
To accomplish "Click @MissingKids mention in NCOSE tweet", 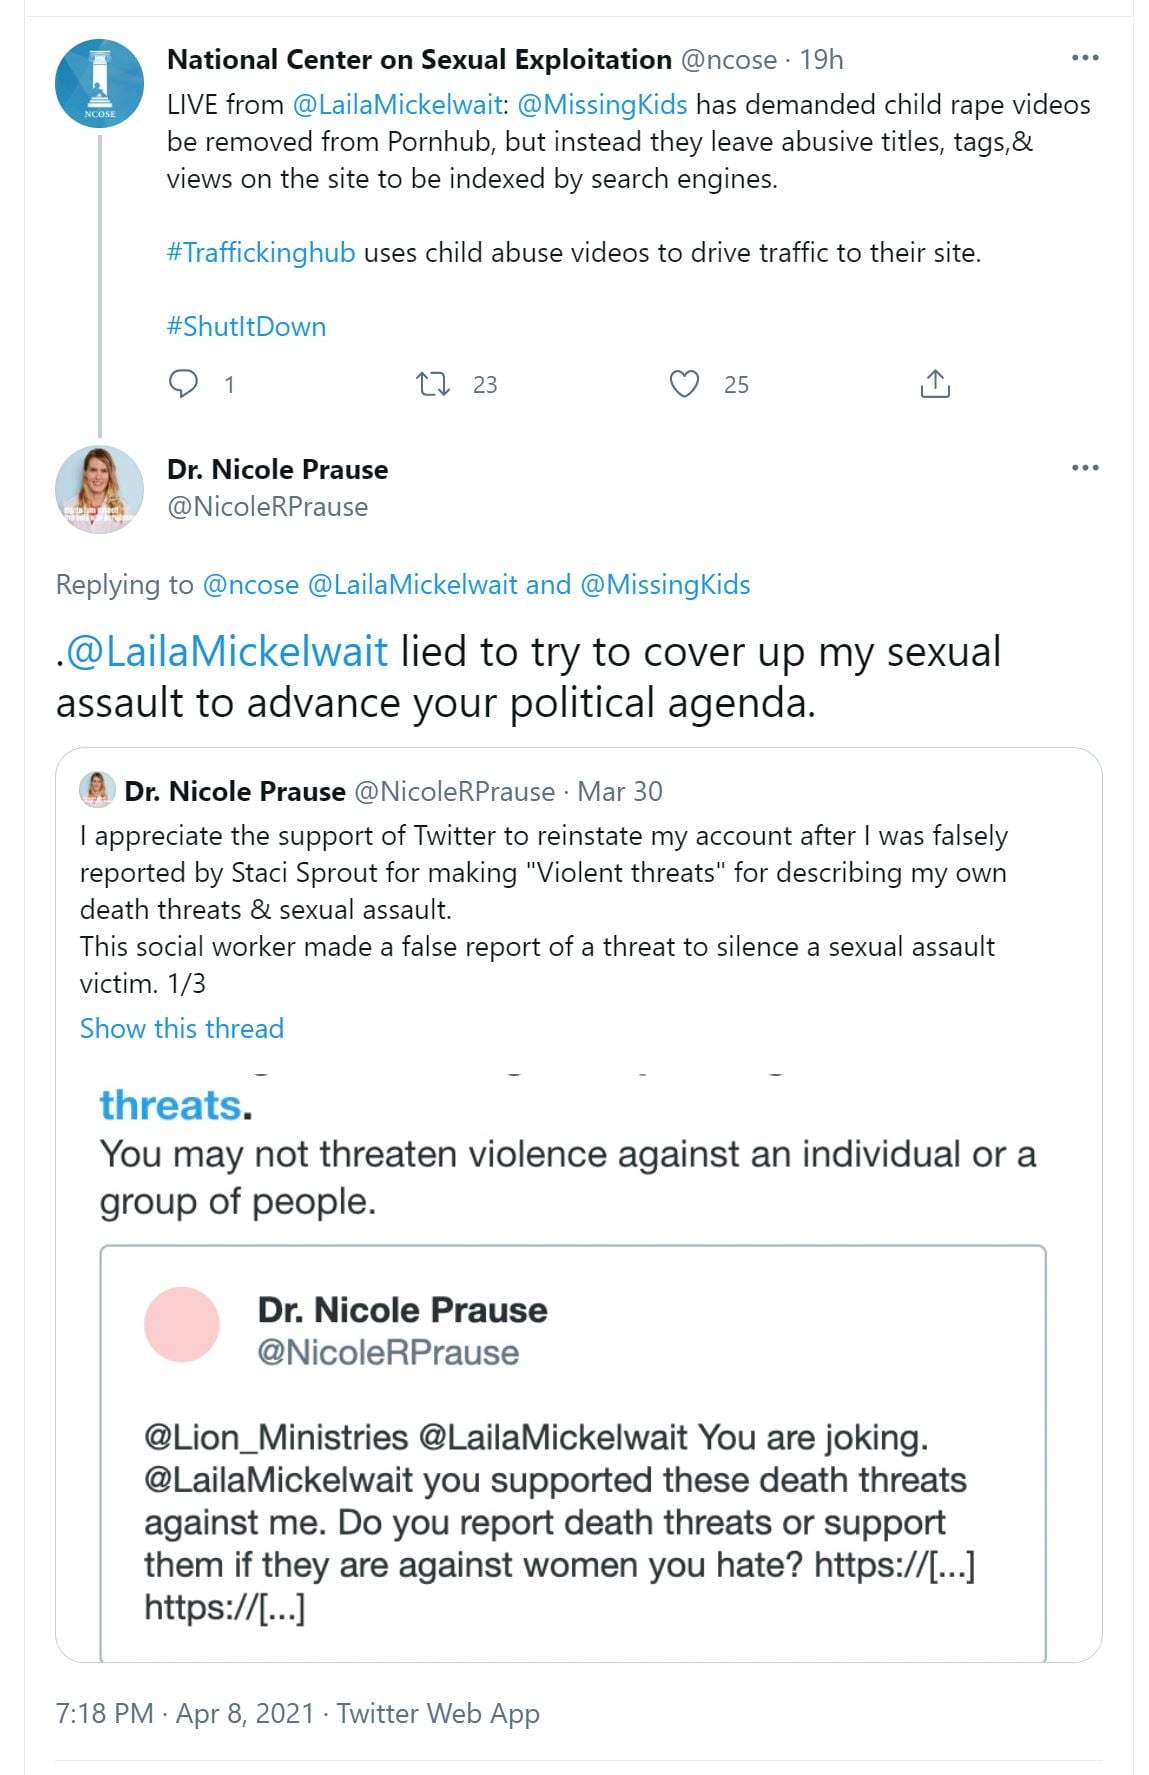I will pos(602,104).
